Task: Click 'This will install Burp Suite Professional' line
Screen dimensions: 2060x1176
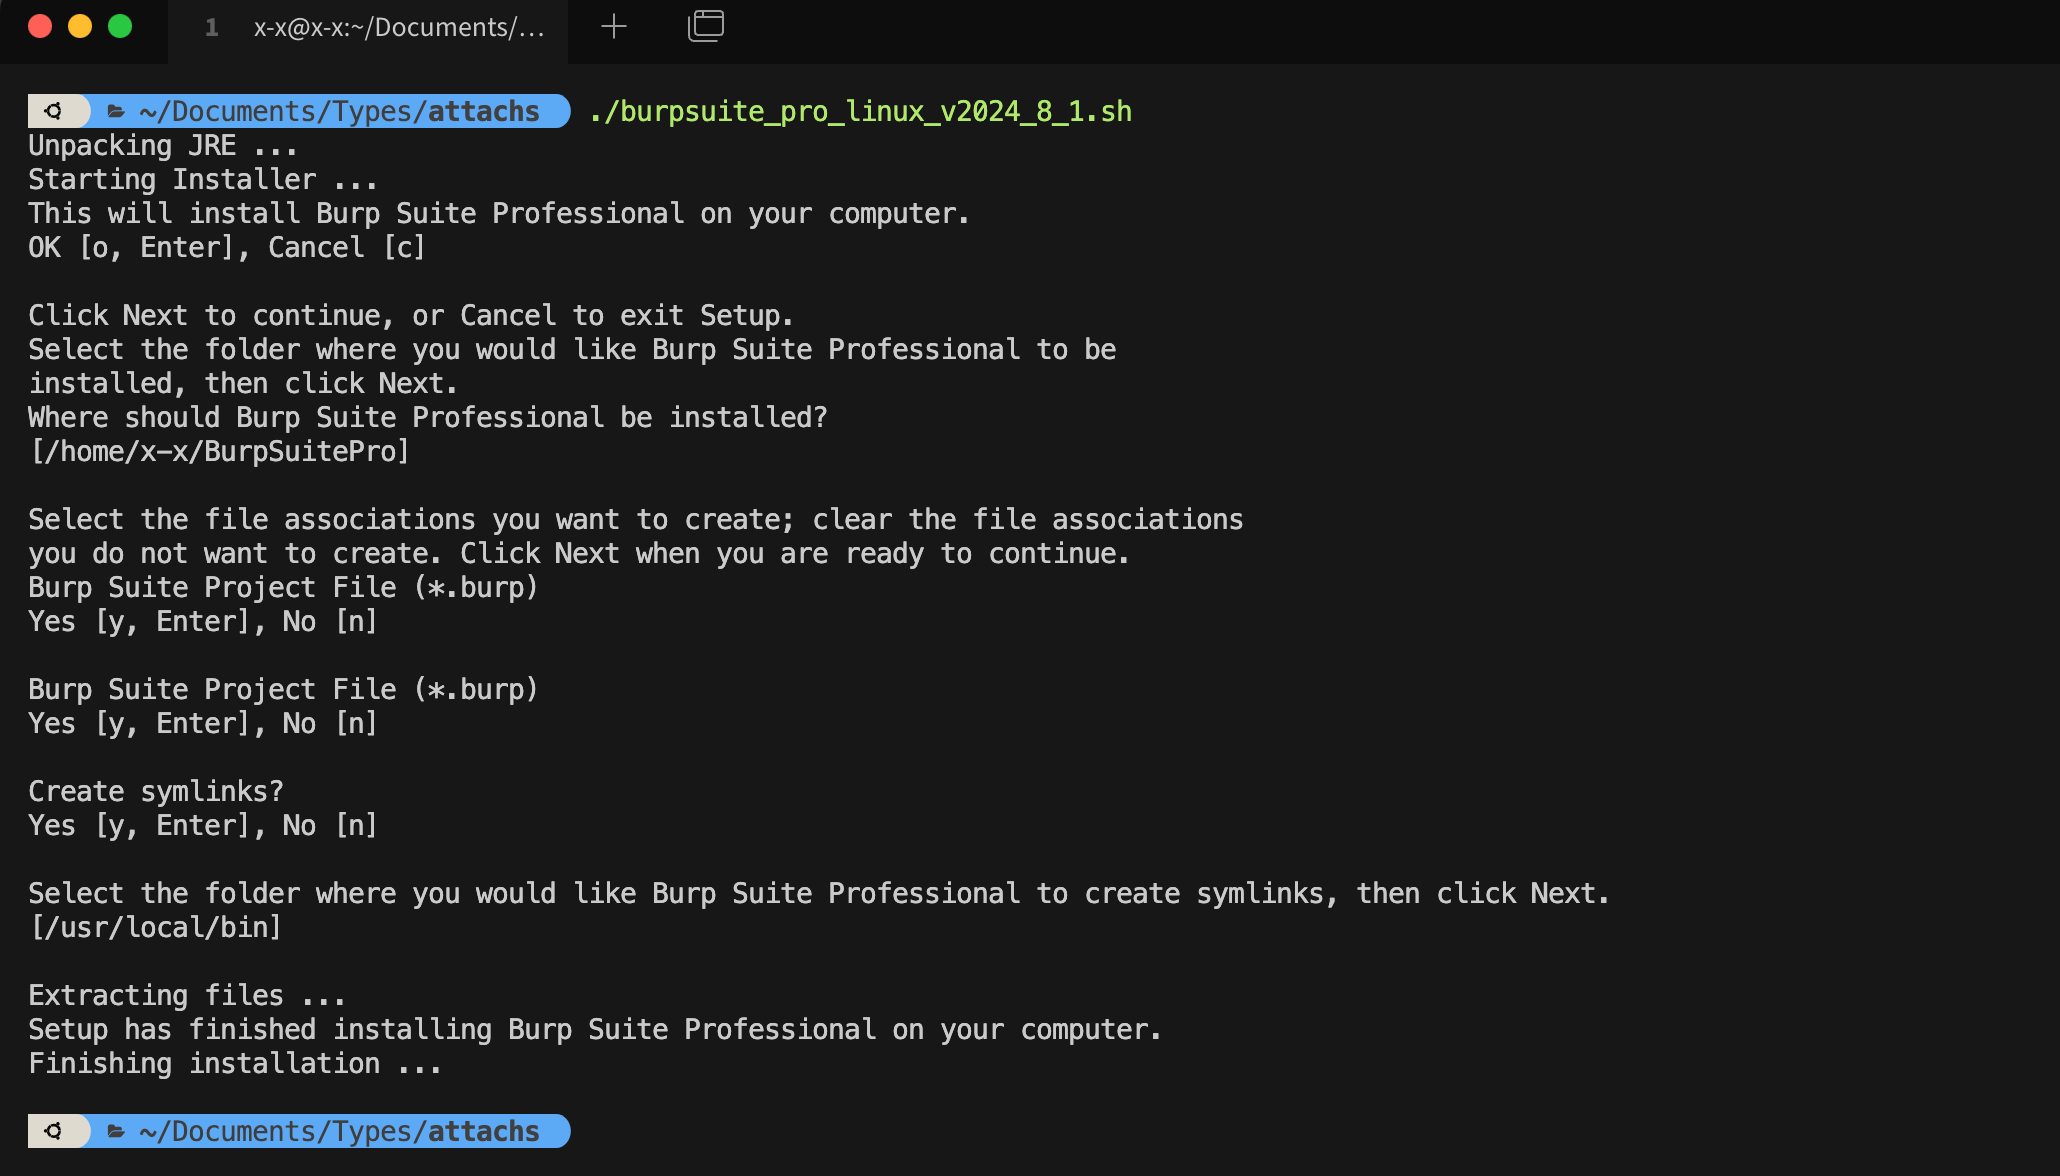Action: coord(499,214)
